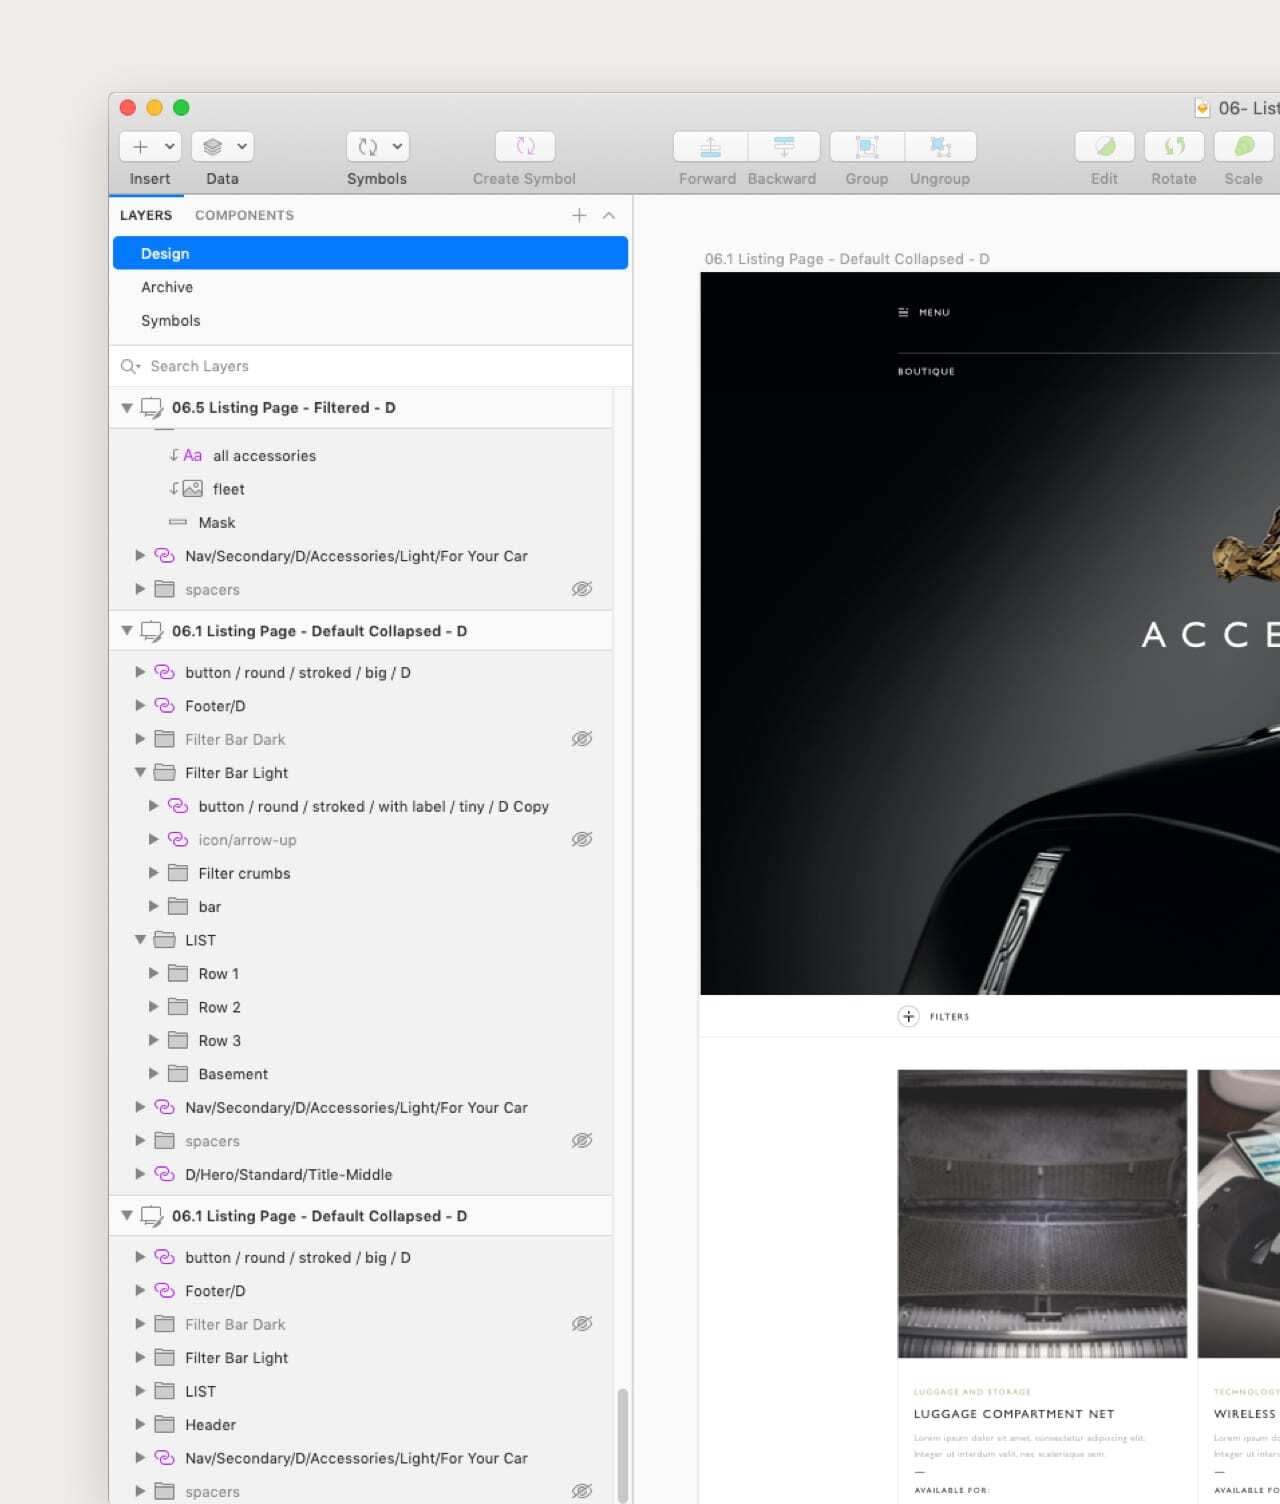Select the Symbols page
Screen dimensions: 1280x1504
(370, 320)
